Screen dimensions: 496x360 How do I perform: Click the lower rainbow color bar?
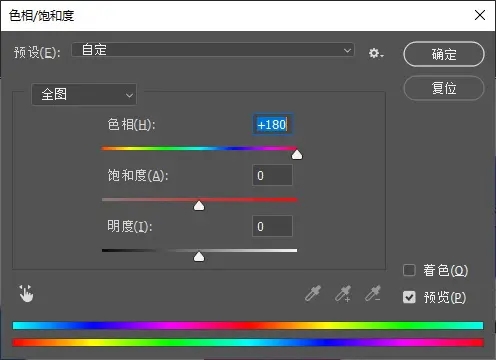248,342
